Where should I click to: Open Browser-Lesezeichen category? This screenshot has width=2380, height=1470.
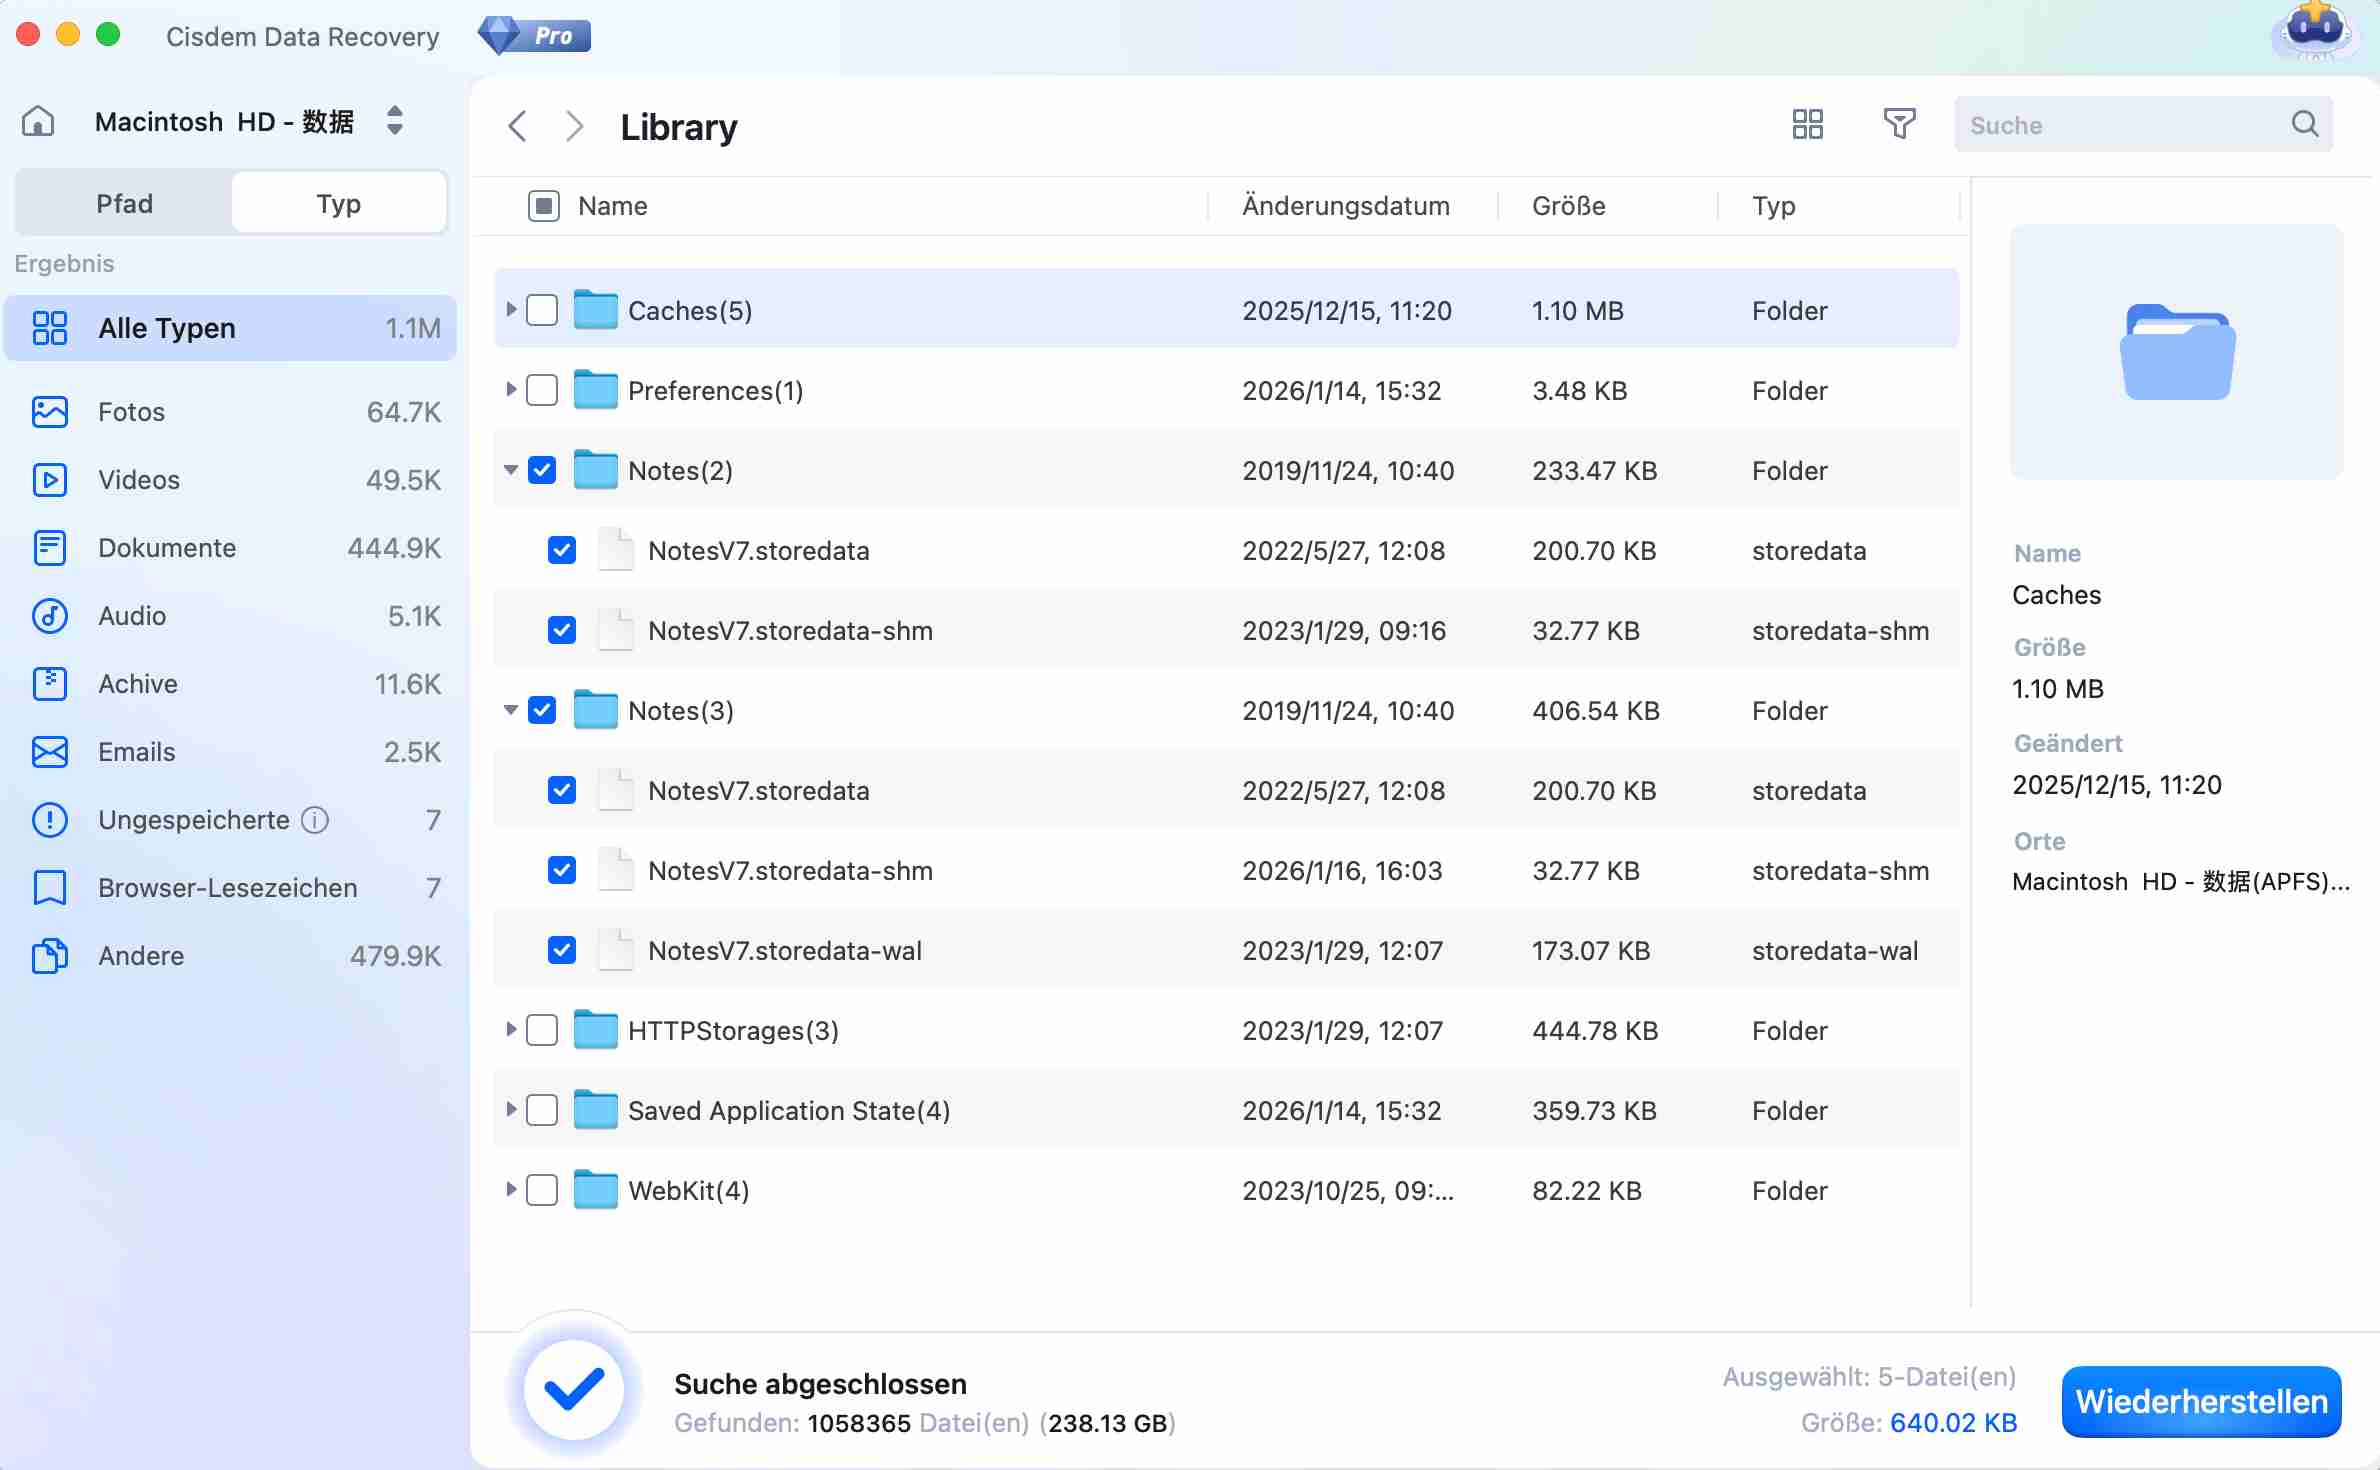pos(227,888)
